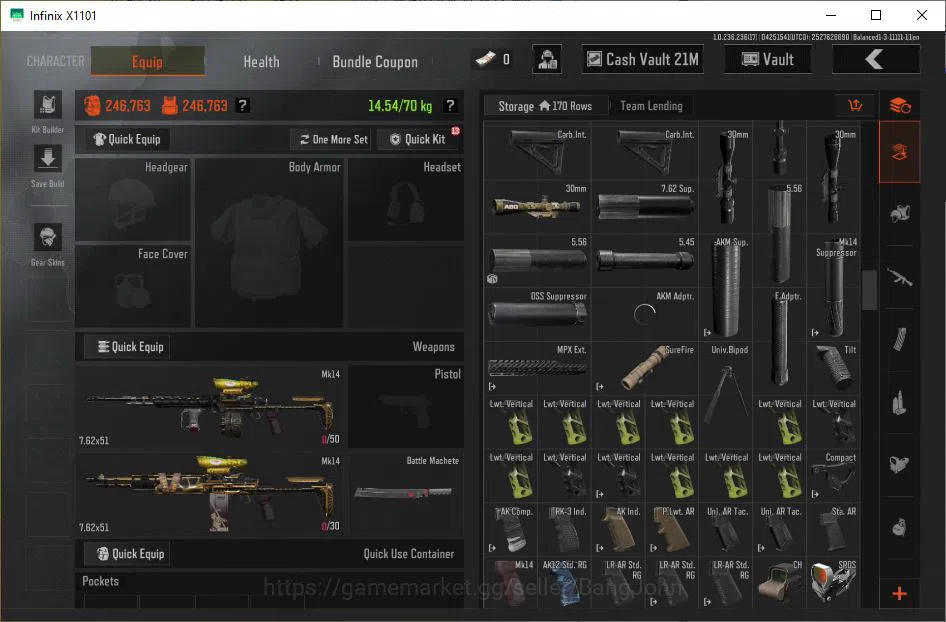Select the gear filter icon in sidebar

click(x=900, y=213)
